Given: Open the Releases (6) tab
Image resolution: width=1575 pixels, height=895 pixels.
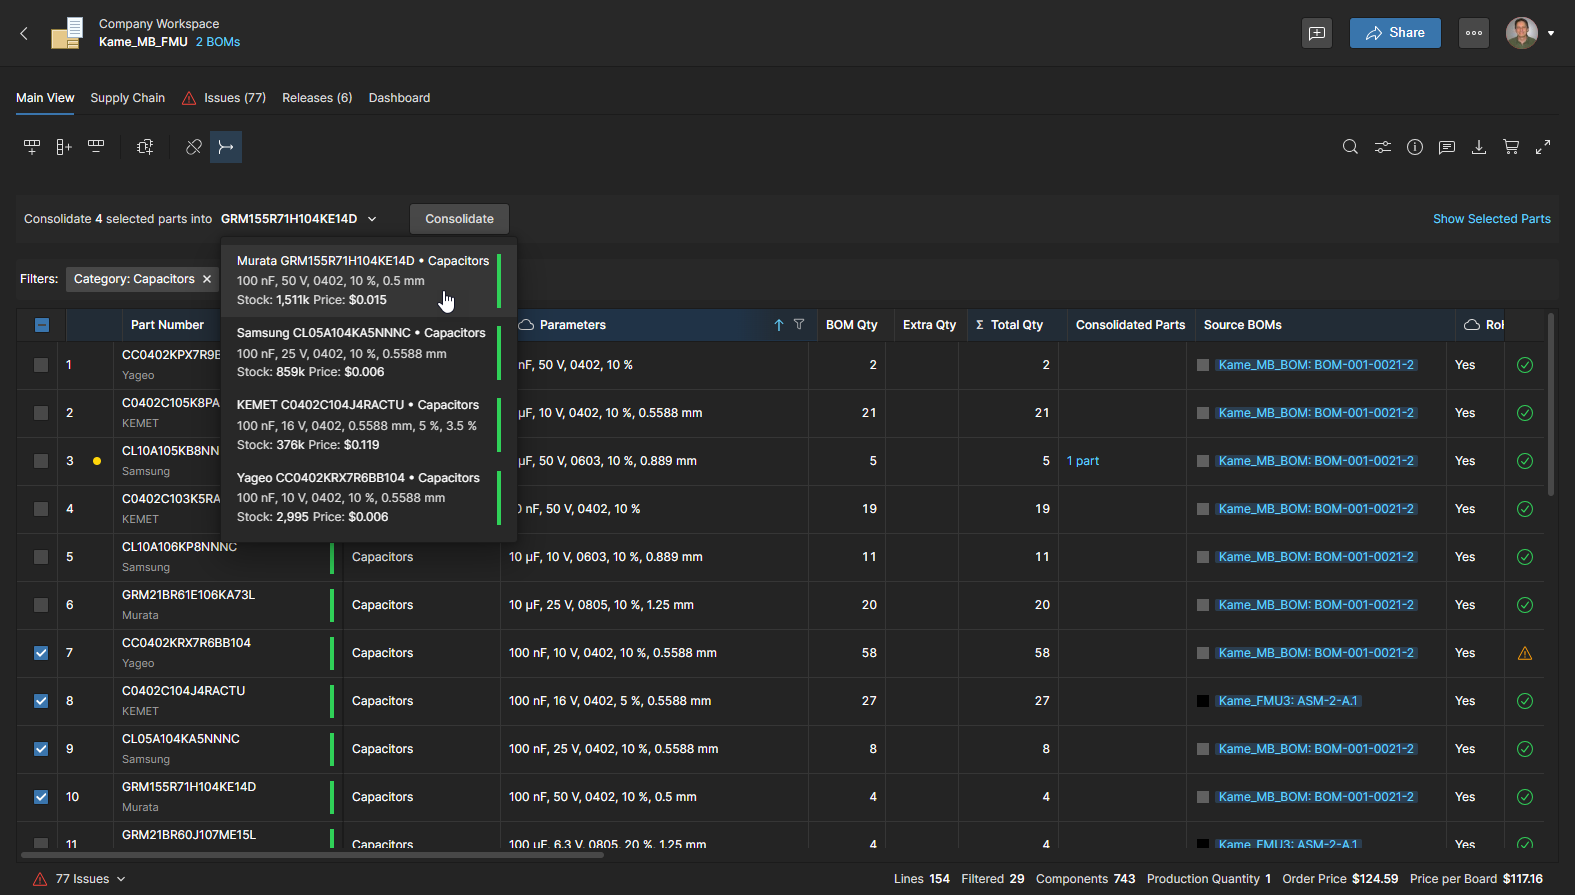Looking at the screenshot, I should 317,98.
